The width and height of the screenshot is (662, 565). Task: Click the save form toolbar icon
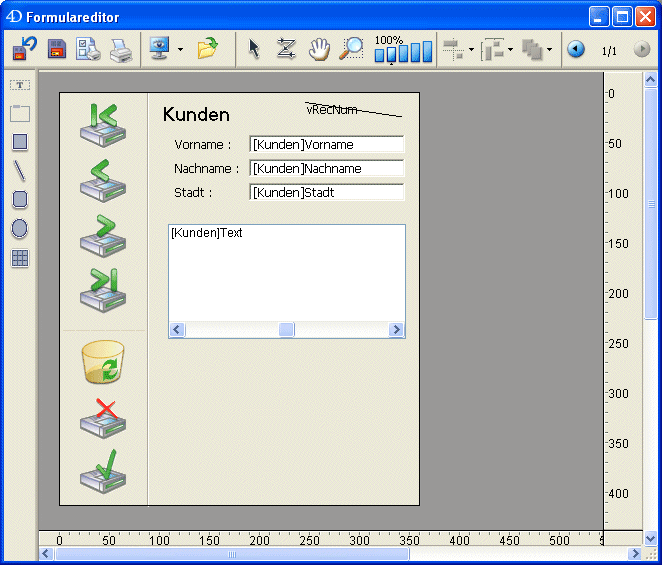pos(57,49)
